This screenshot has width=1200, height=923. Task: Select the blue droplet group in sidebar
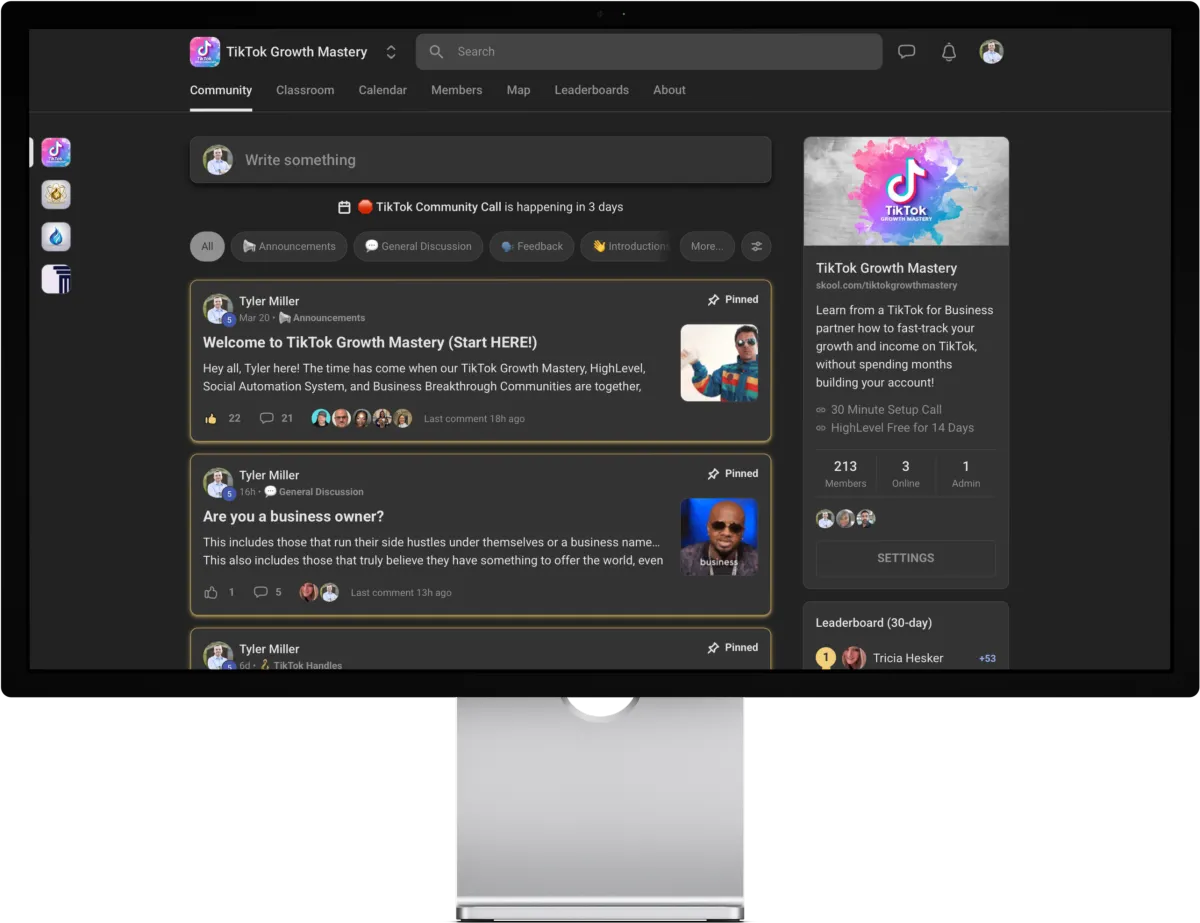coord(56,237)
